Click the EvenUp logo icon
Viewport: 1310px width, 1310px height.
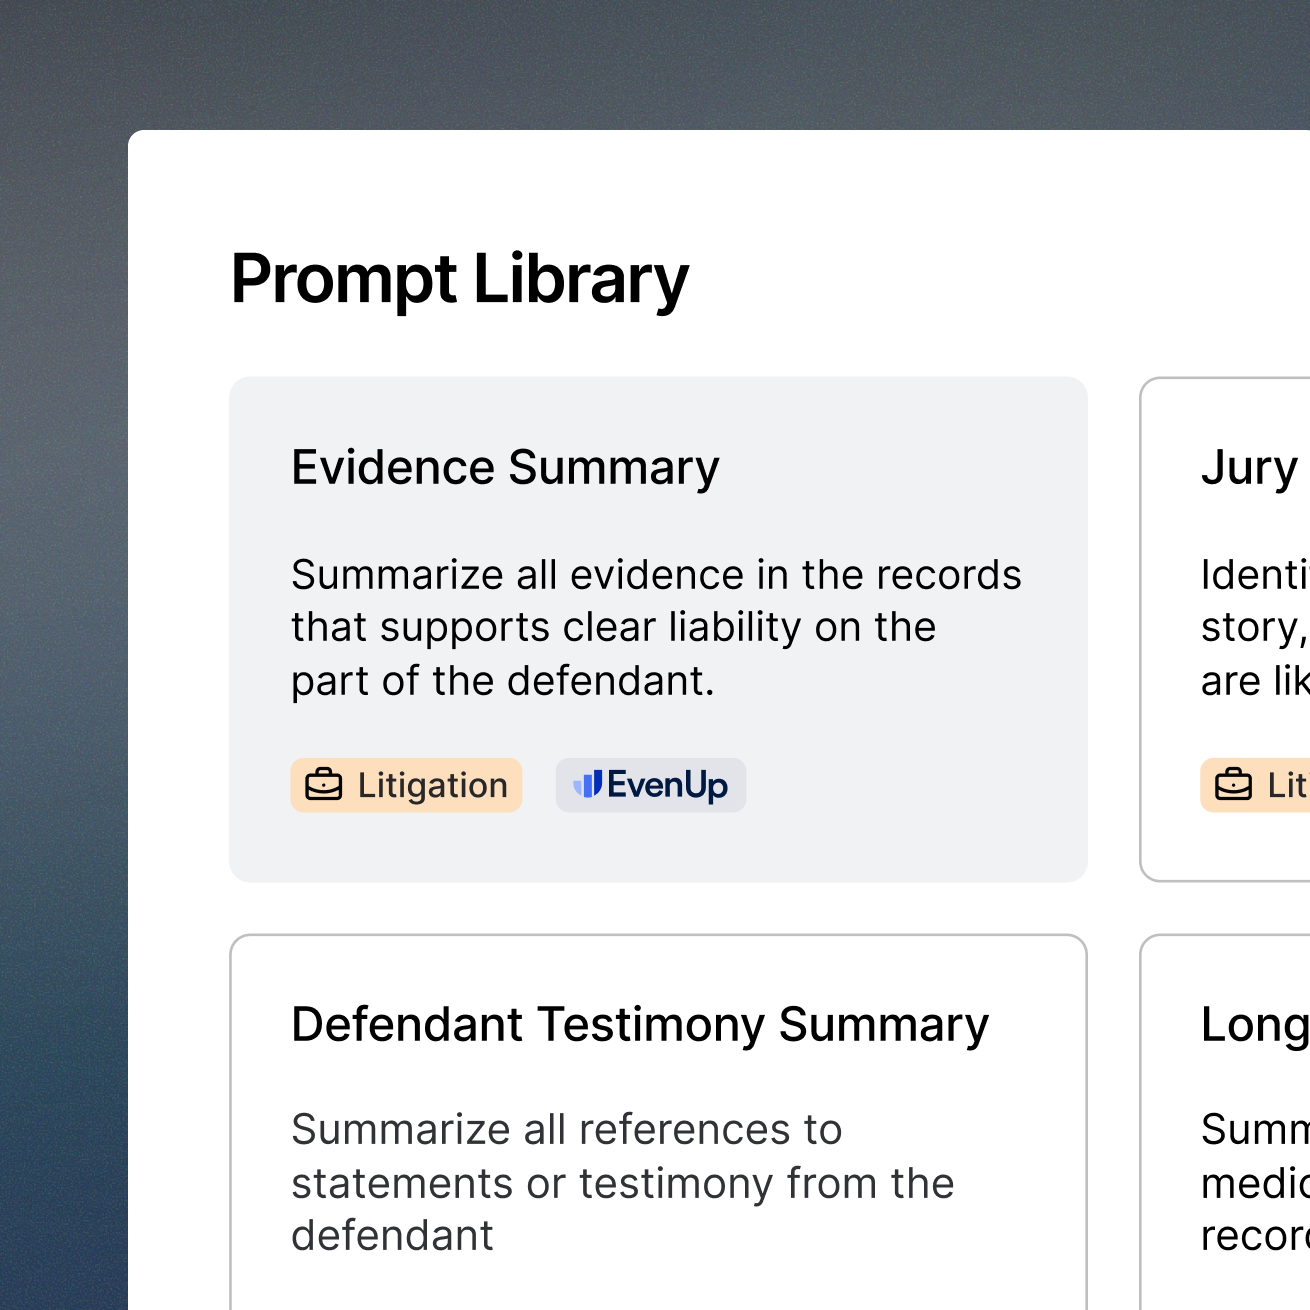tap(588, 784)
